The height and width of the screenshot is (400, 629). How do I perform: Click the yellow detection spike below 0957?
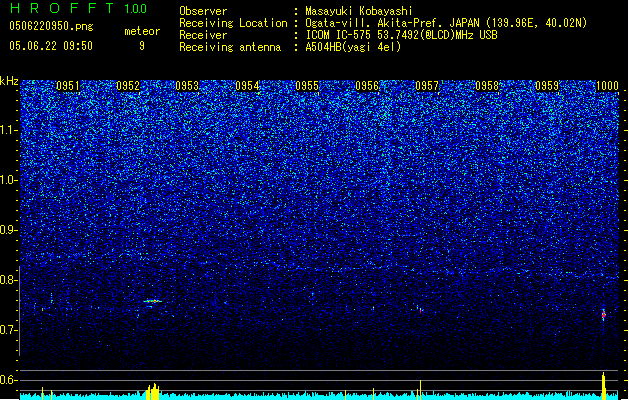[420, 390]
